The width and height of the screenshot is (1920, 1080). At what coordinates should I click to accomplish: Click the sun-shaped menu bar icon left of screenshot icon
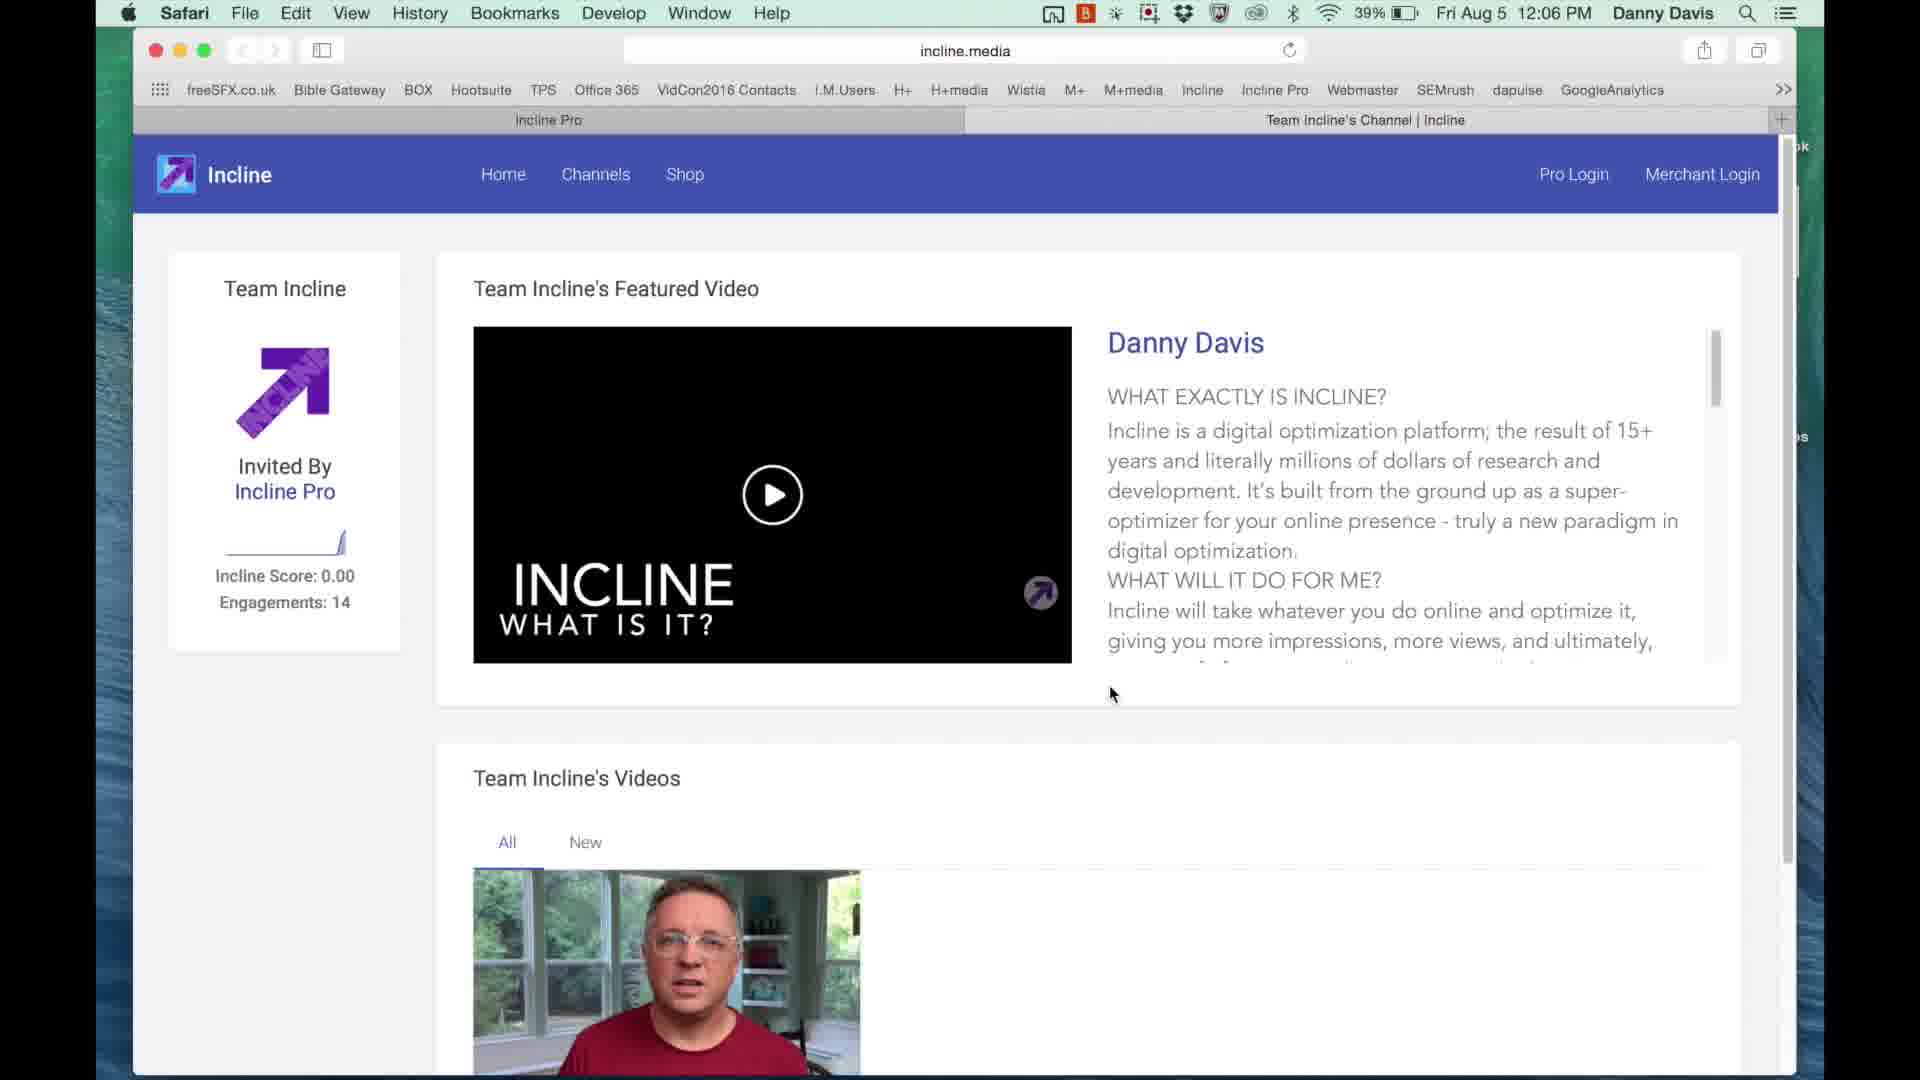click(x=1116, y=13)
